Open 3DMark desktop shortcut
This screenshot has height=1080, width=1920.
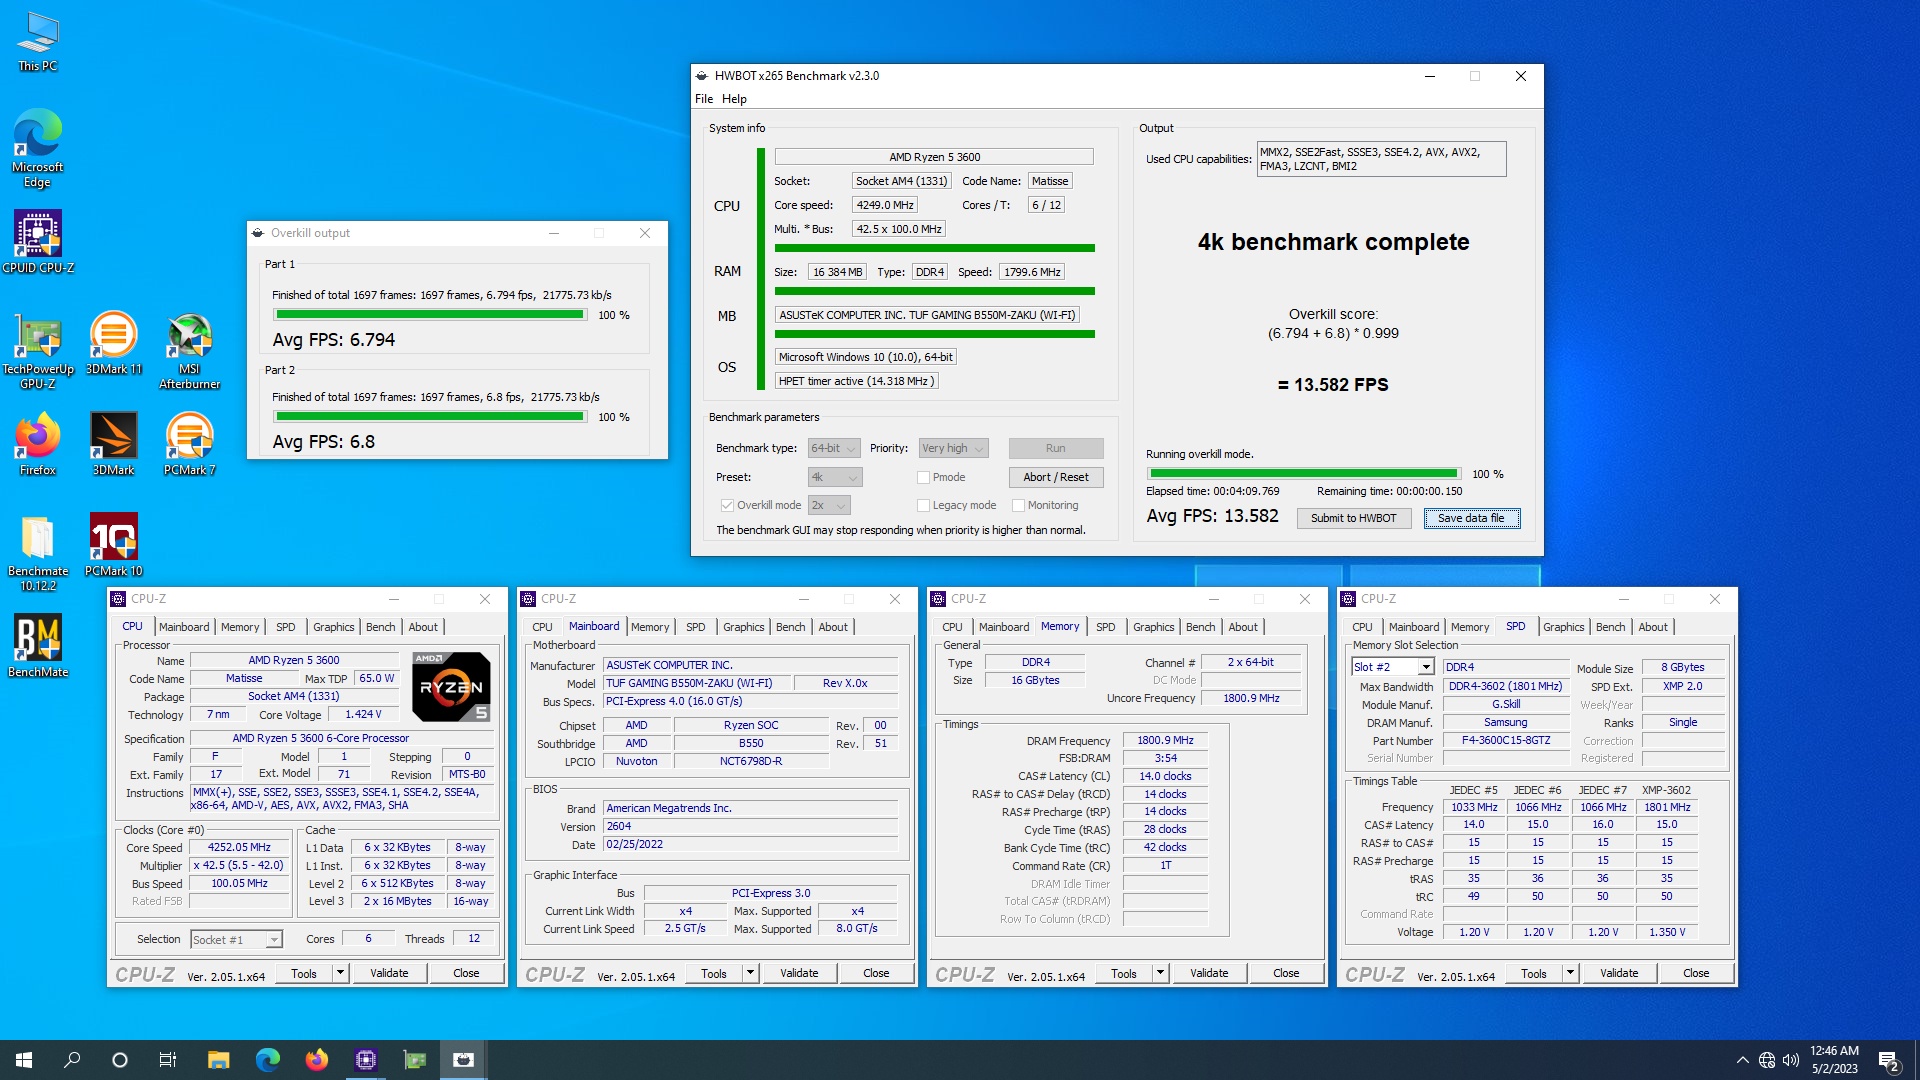[x=114, y=444]
